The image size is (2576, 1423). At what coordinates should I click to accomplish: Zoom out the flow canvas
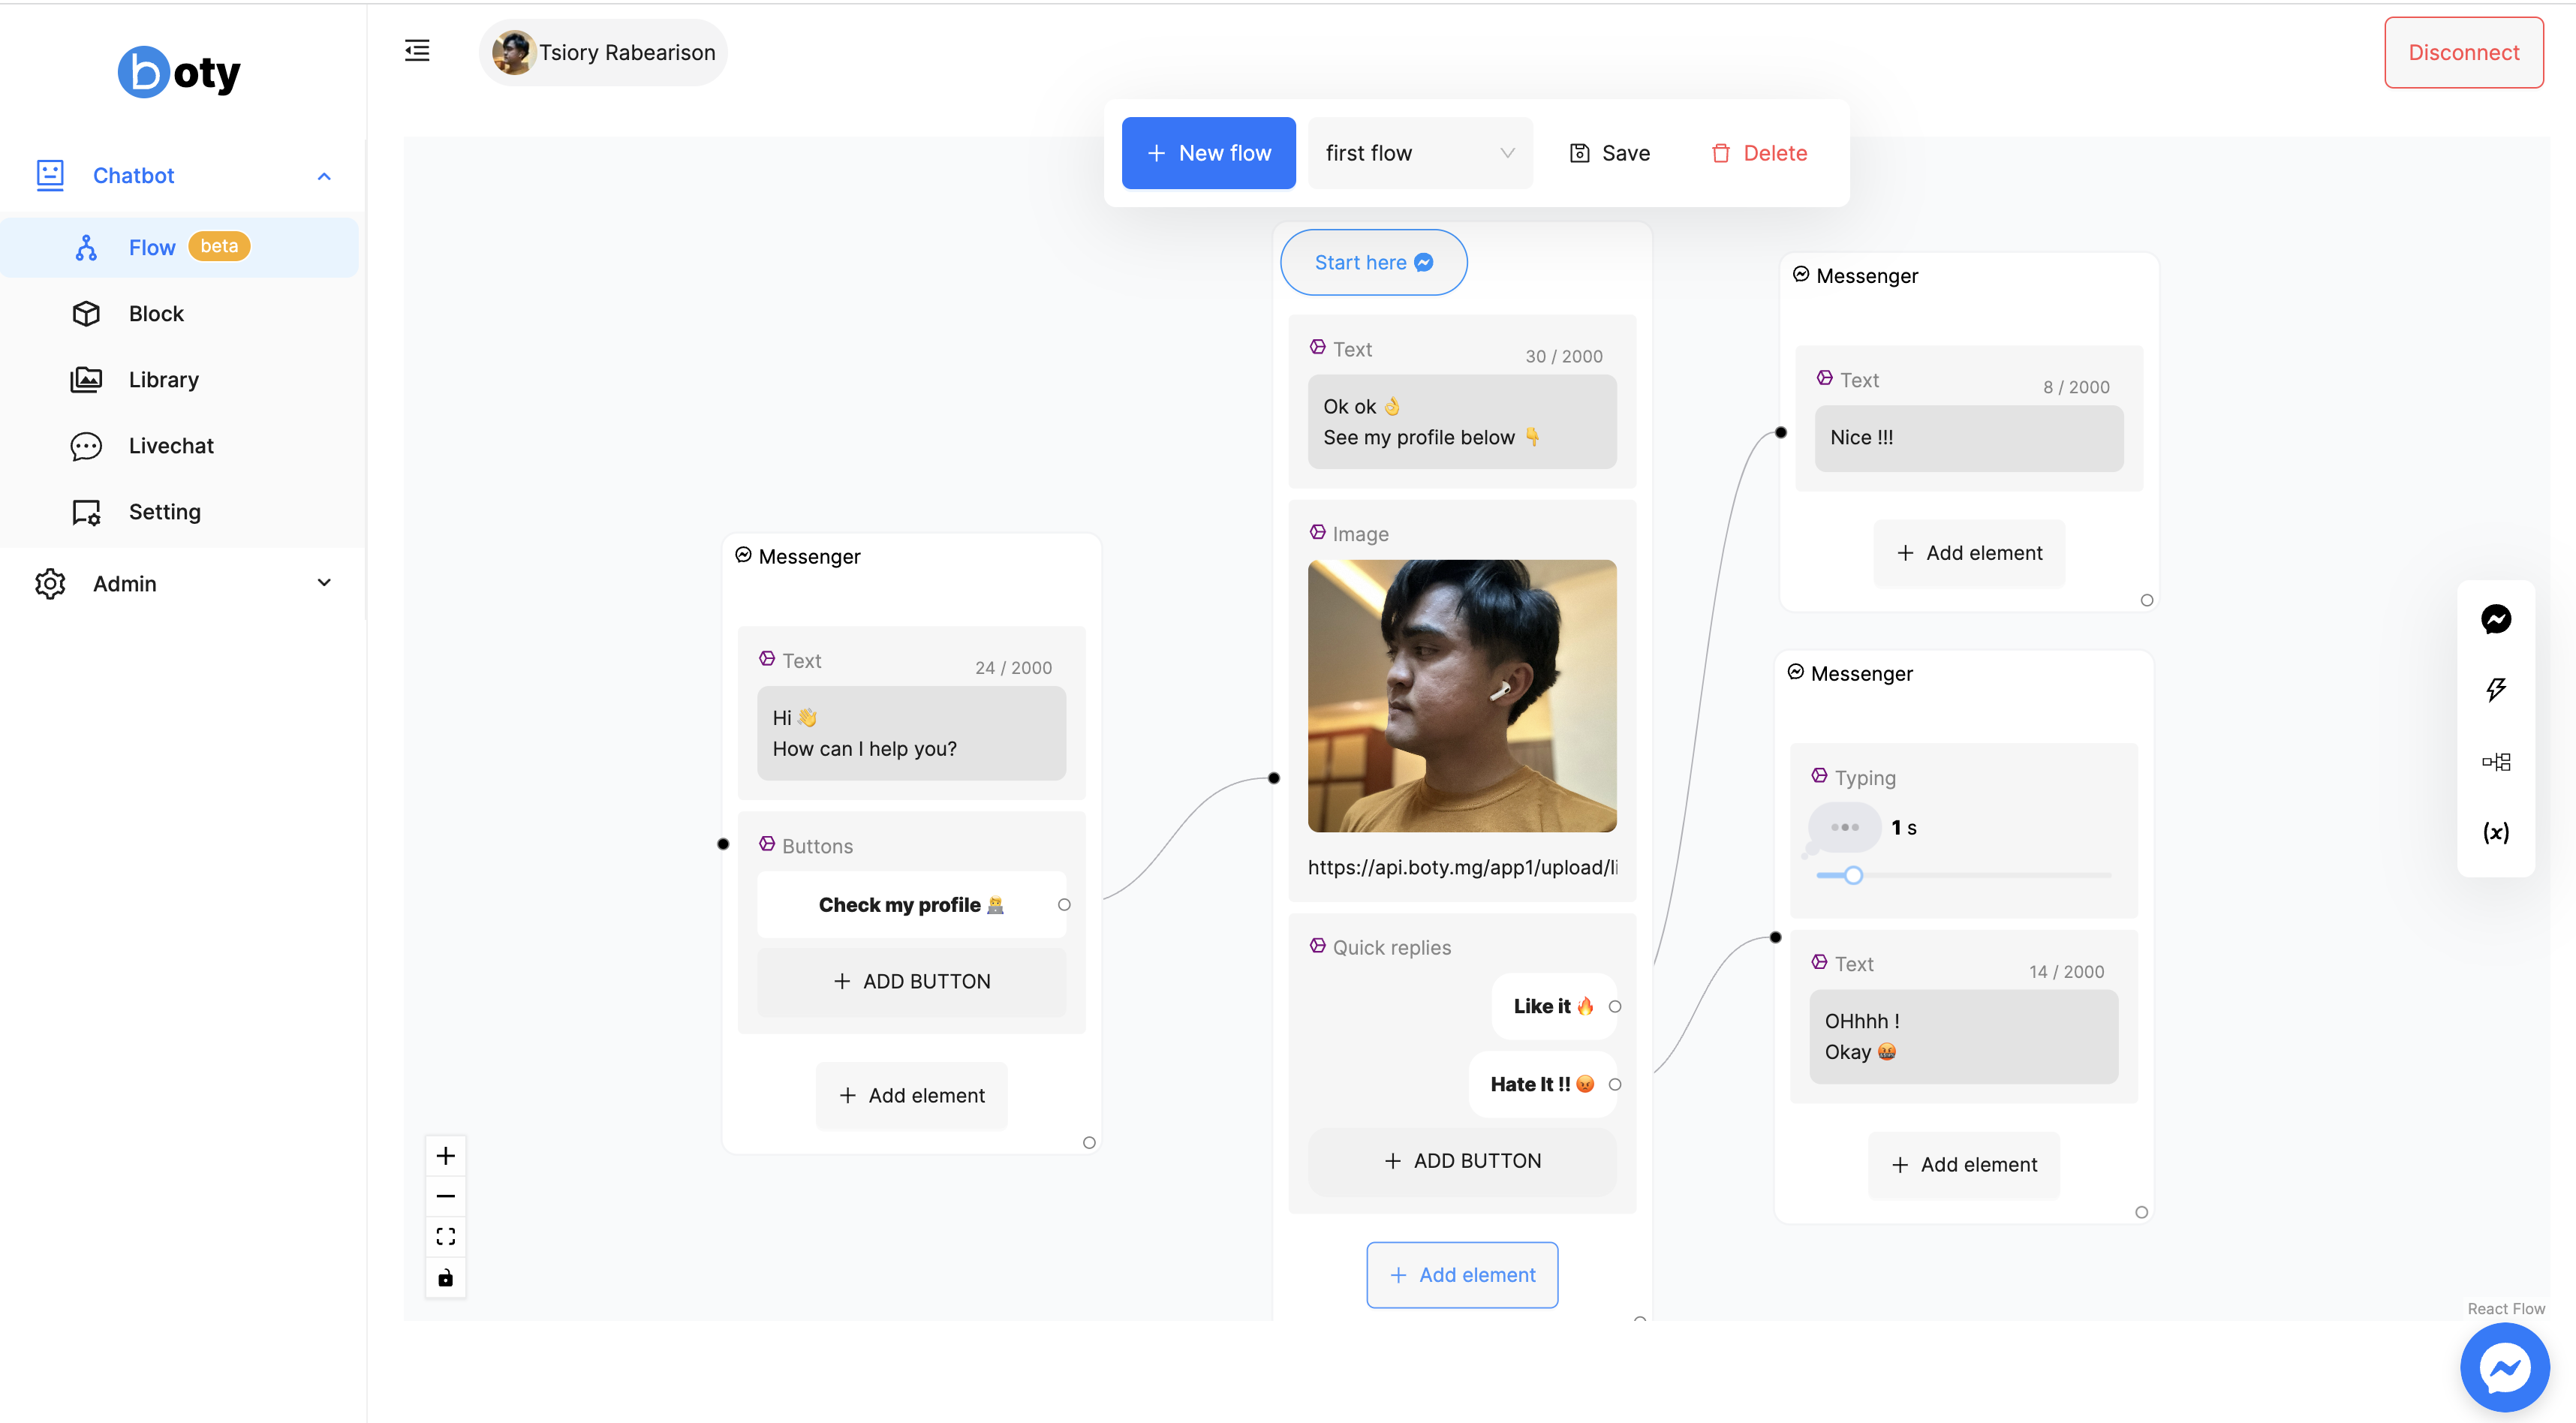446,1196
